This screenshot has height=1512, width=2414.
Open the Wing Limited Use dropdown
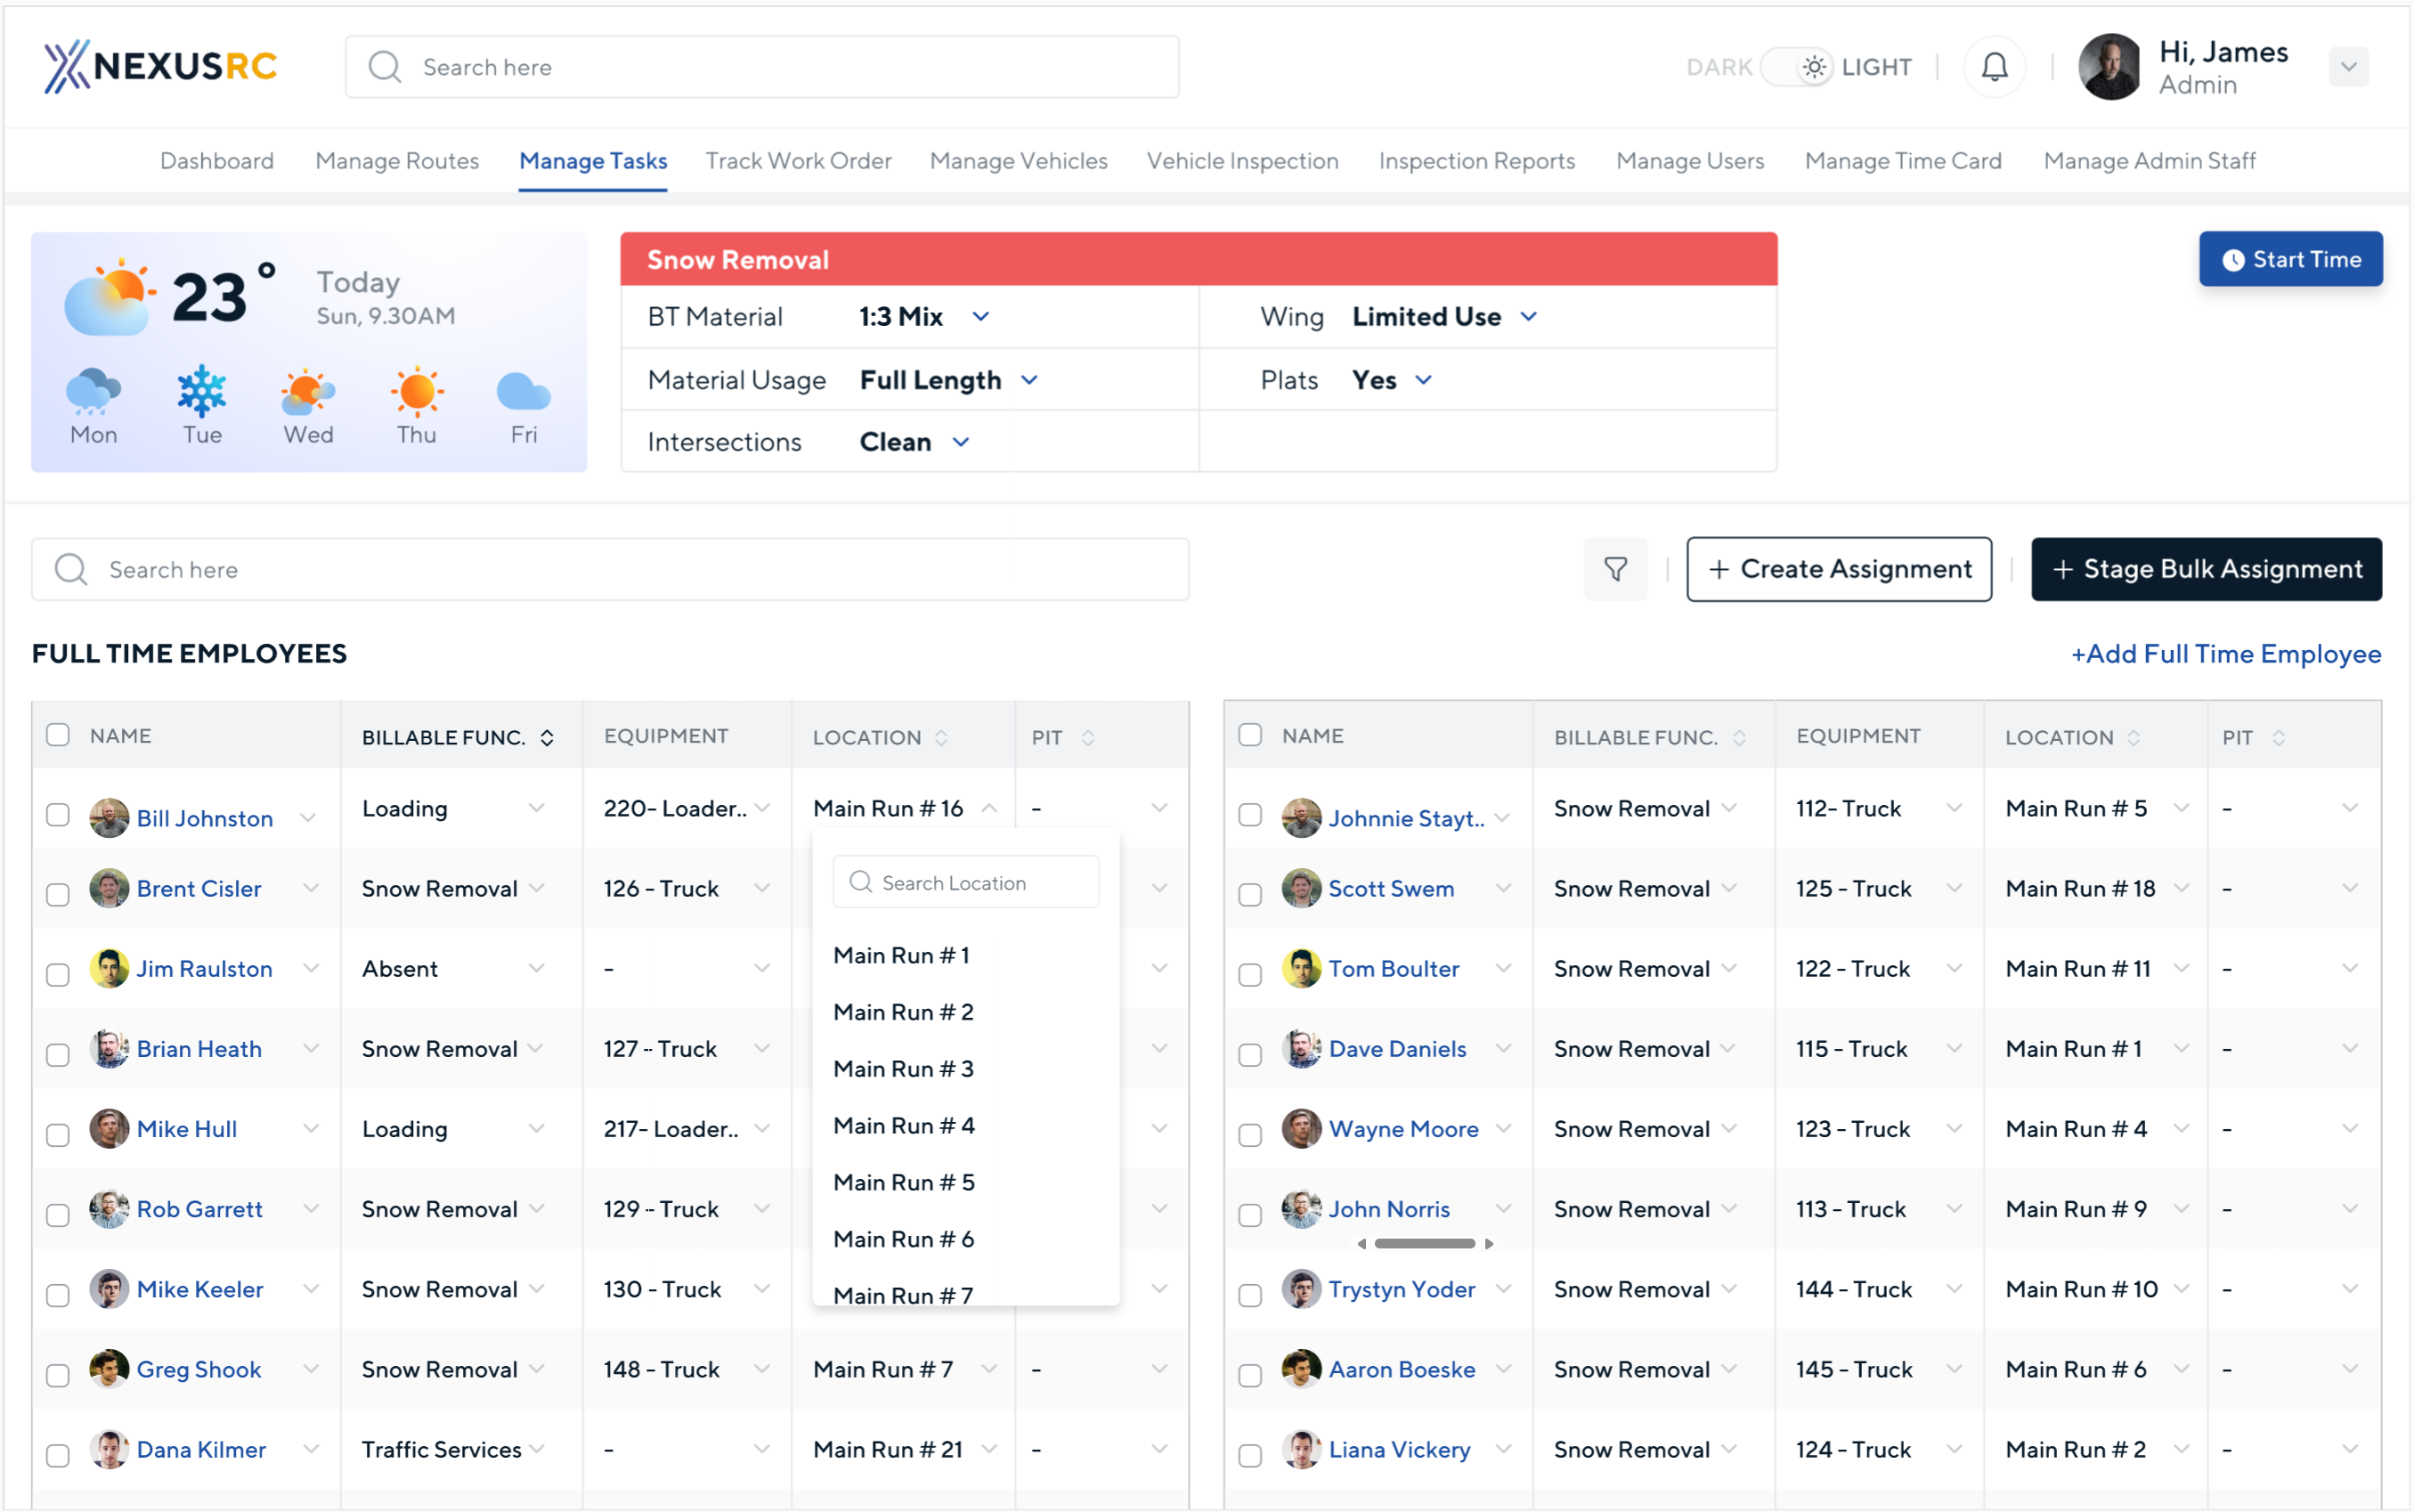(x=1528, y=317)
